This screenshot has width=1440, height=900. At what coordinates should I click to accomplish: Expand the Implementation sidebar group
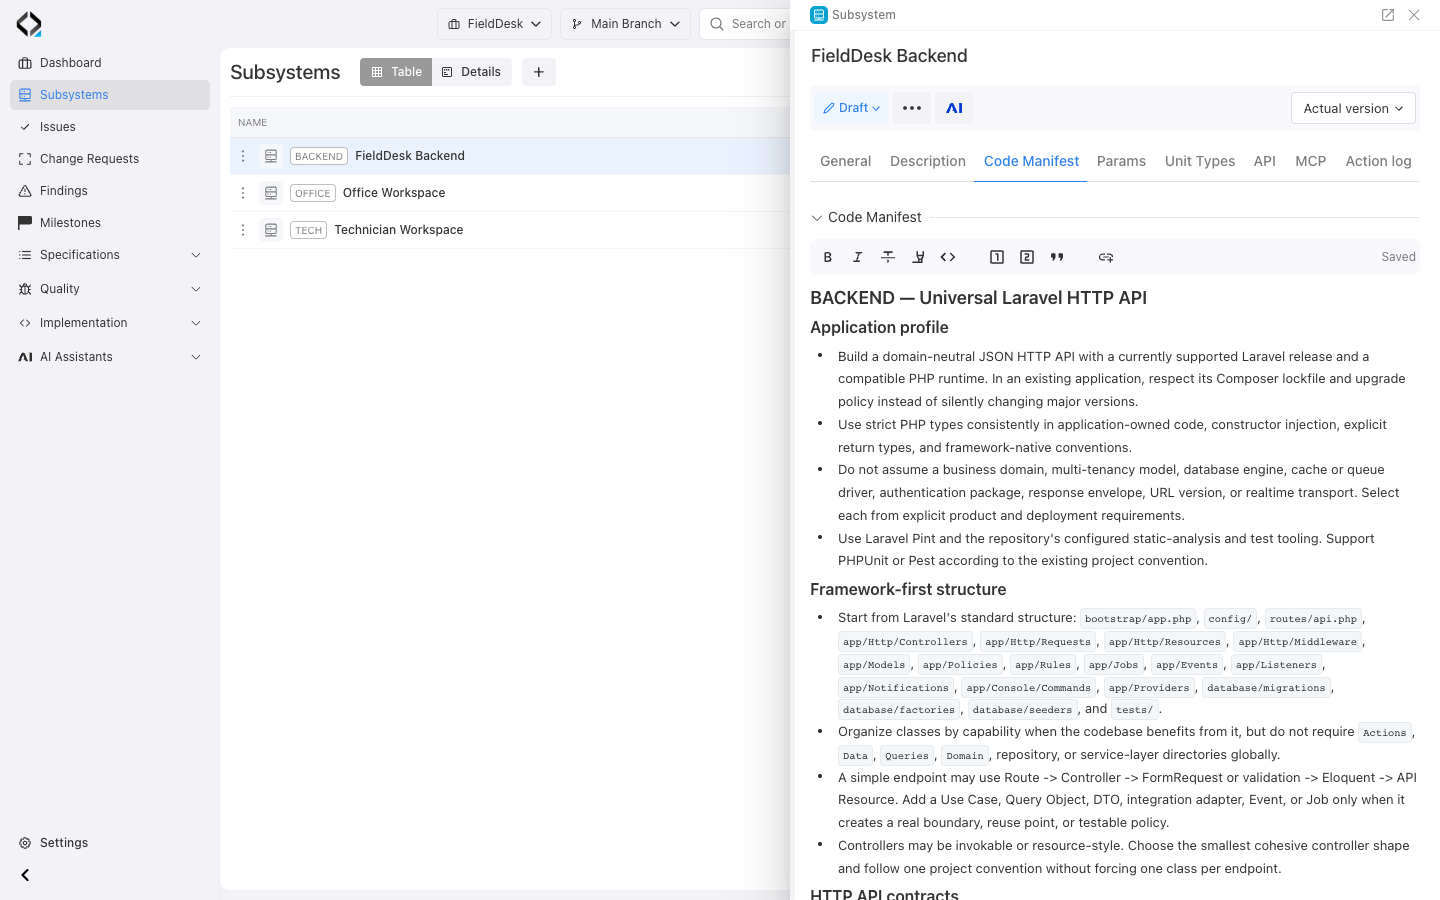110,323
